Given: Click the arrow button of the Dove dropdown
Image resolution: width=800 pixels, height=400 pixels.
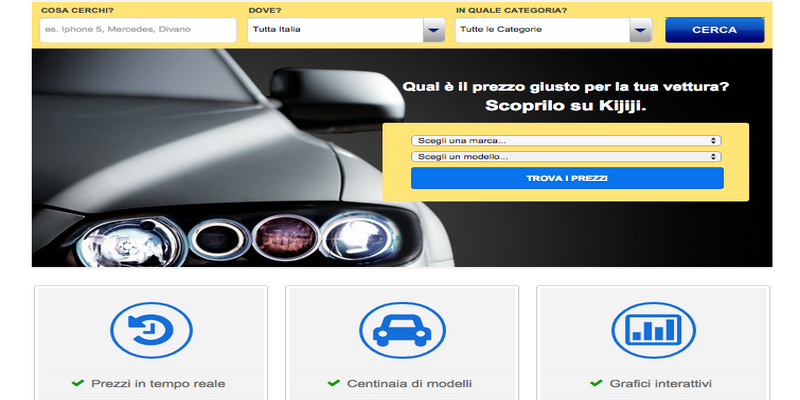Looking at the screenshot, I should 434,30.
